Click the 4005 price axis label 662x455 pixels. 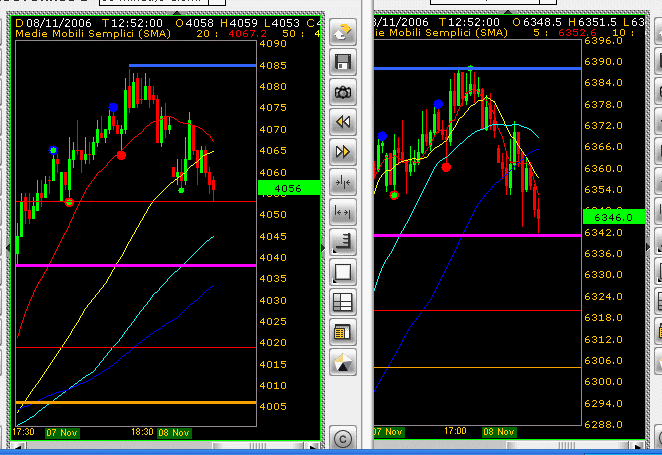pos(273,406)
